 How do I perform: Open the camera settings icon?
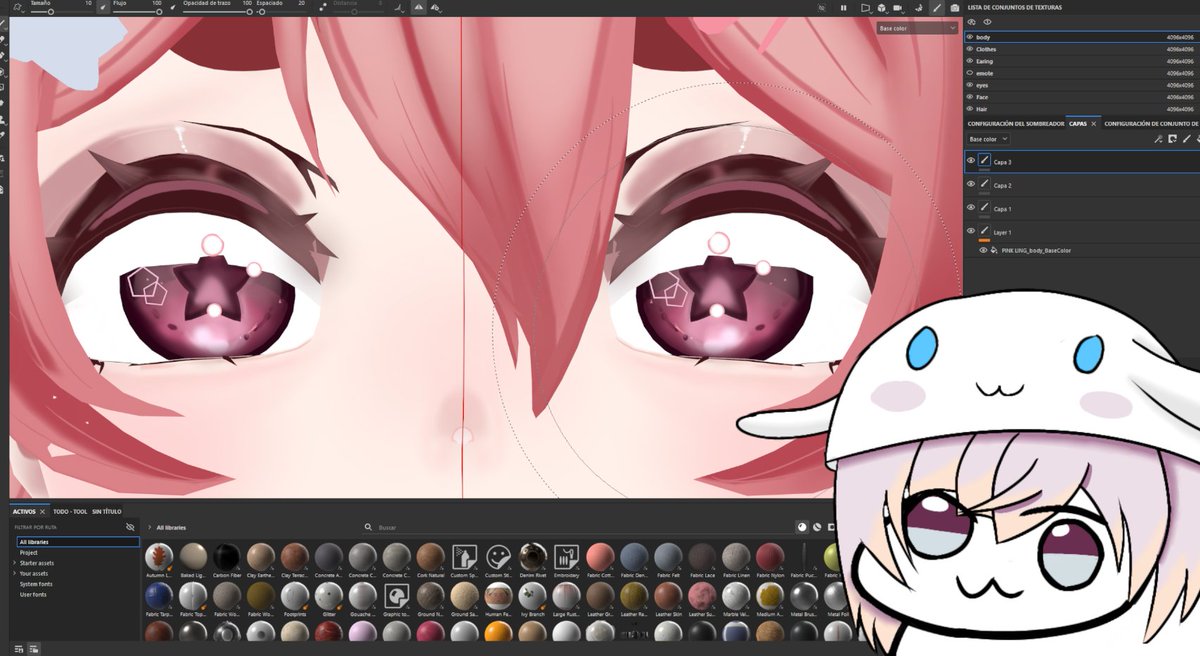click(x=901, y=7)
